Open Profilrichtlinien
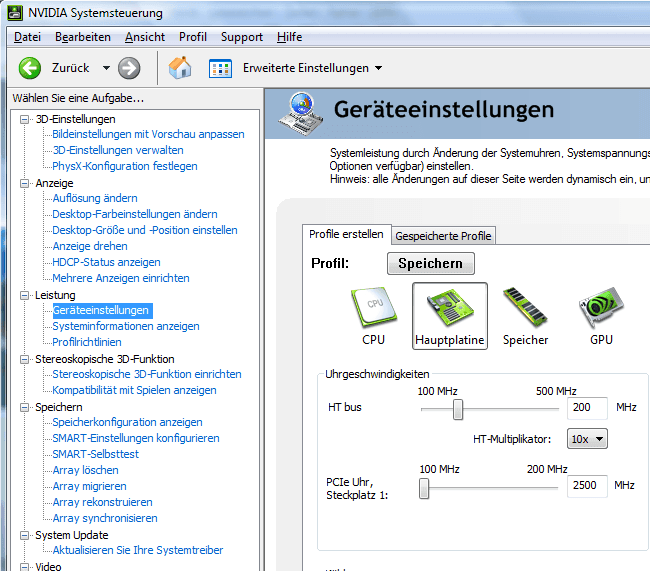Screen dimensions: 650x571 [x=87, y=343]
